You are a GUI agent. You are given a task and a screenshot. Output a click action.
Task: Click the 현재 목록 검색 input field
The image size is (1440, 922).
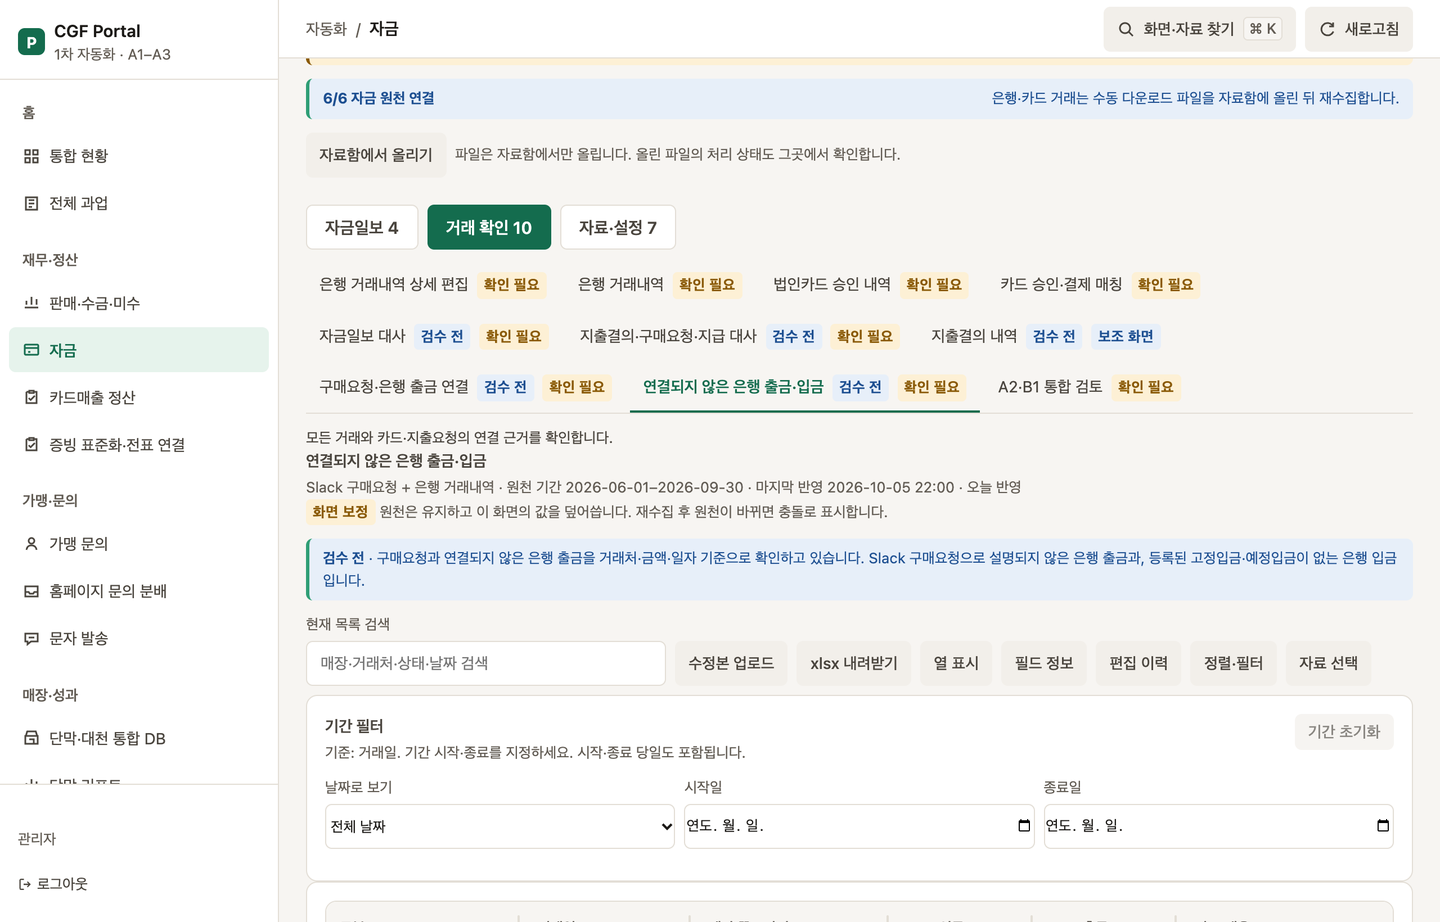pyautogui.click(x=486, y=663)
